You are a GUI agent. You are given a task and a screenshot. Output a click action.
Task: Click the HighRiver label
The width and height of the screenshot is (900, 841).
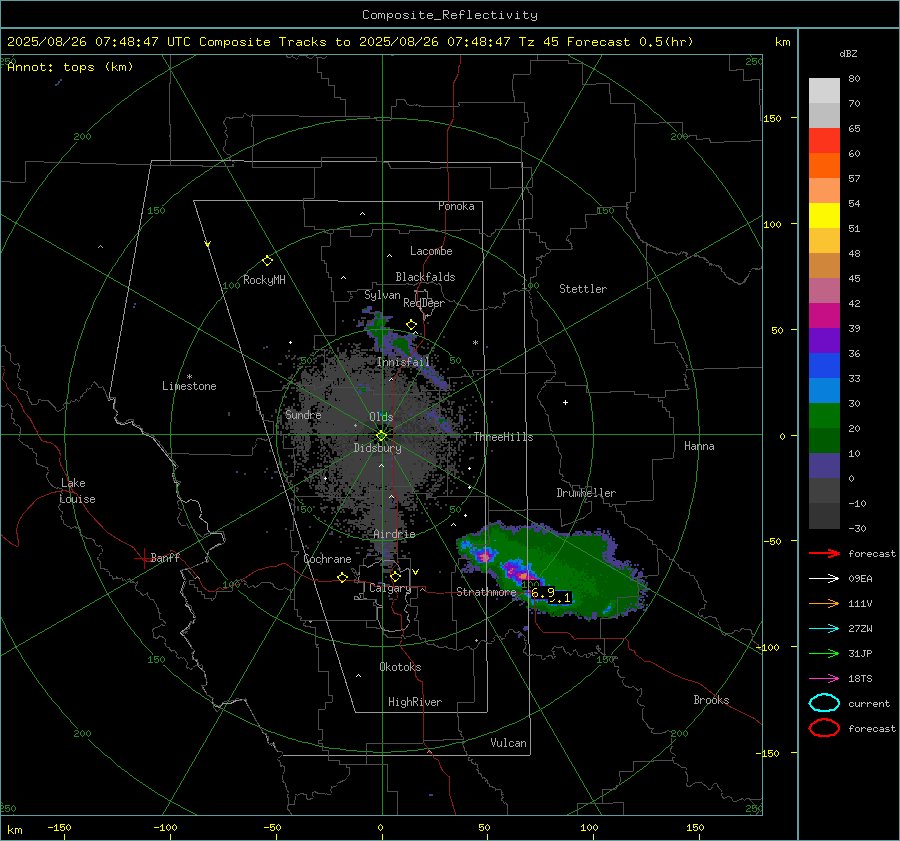(x=415, y=702)
